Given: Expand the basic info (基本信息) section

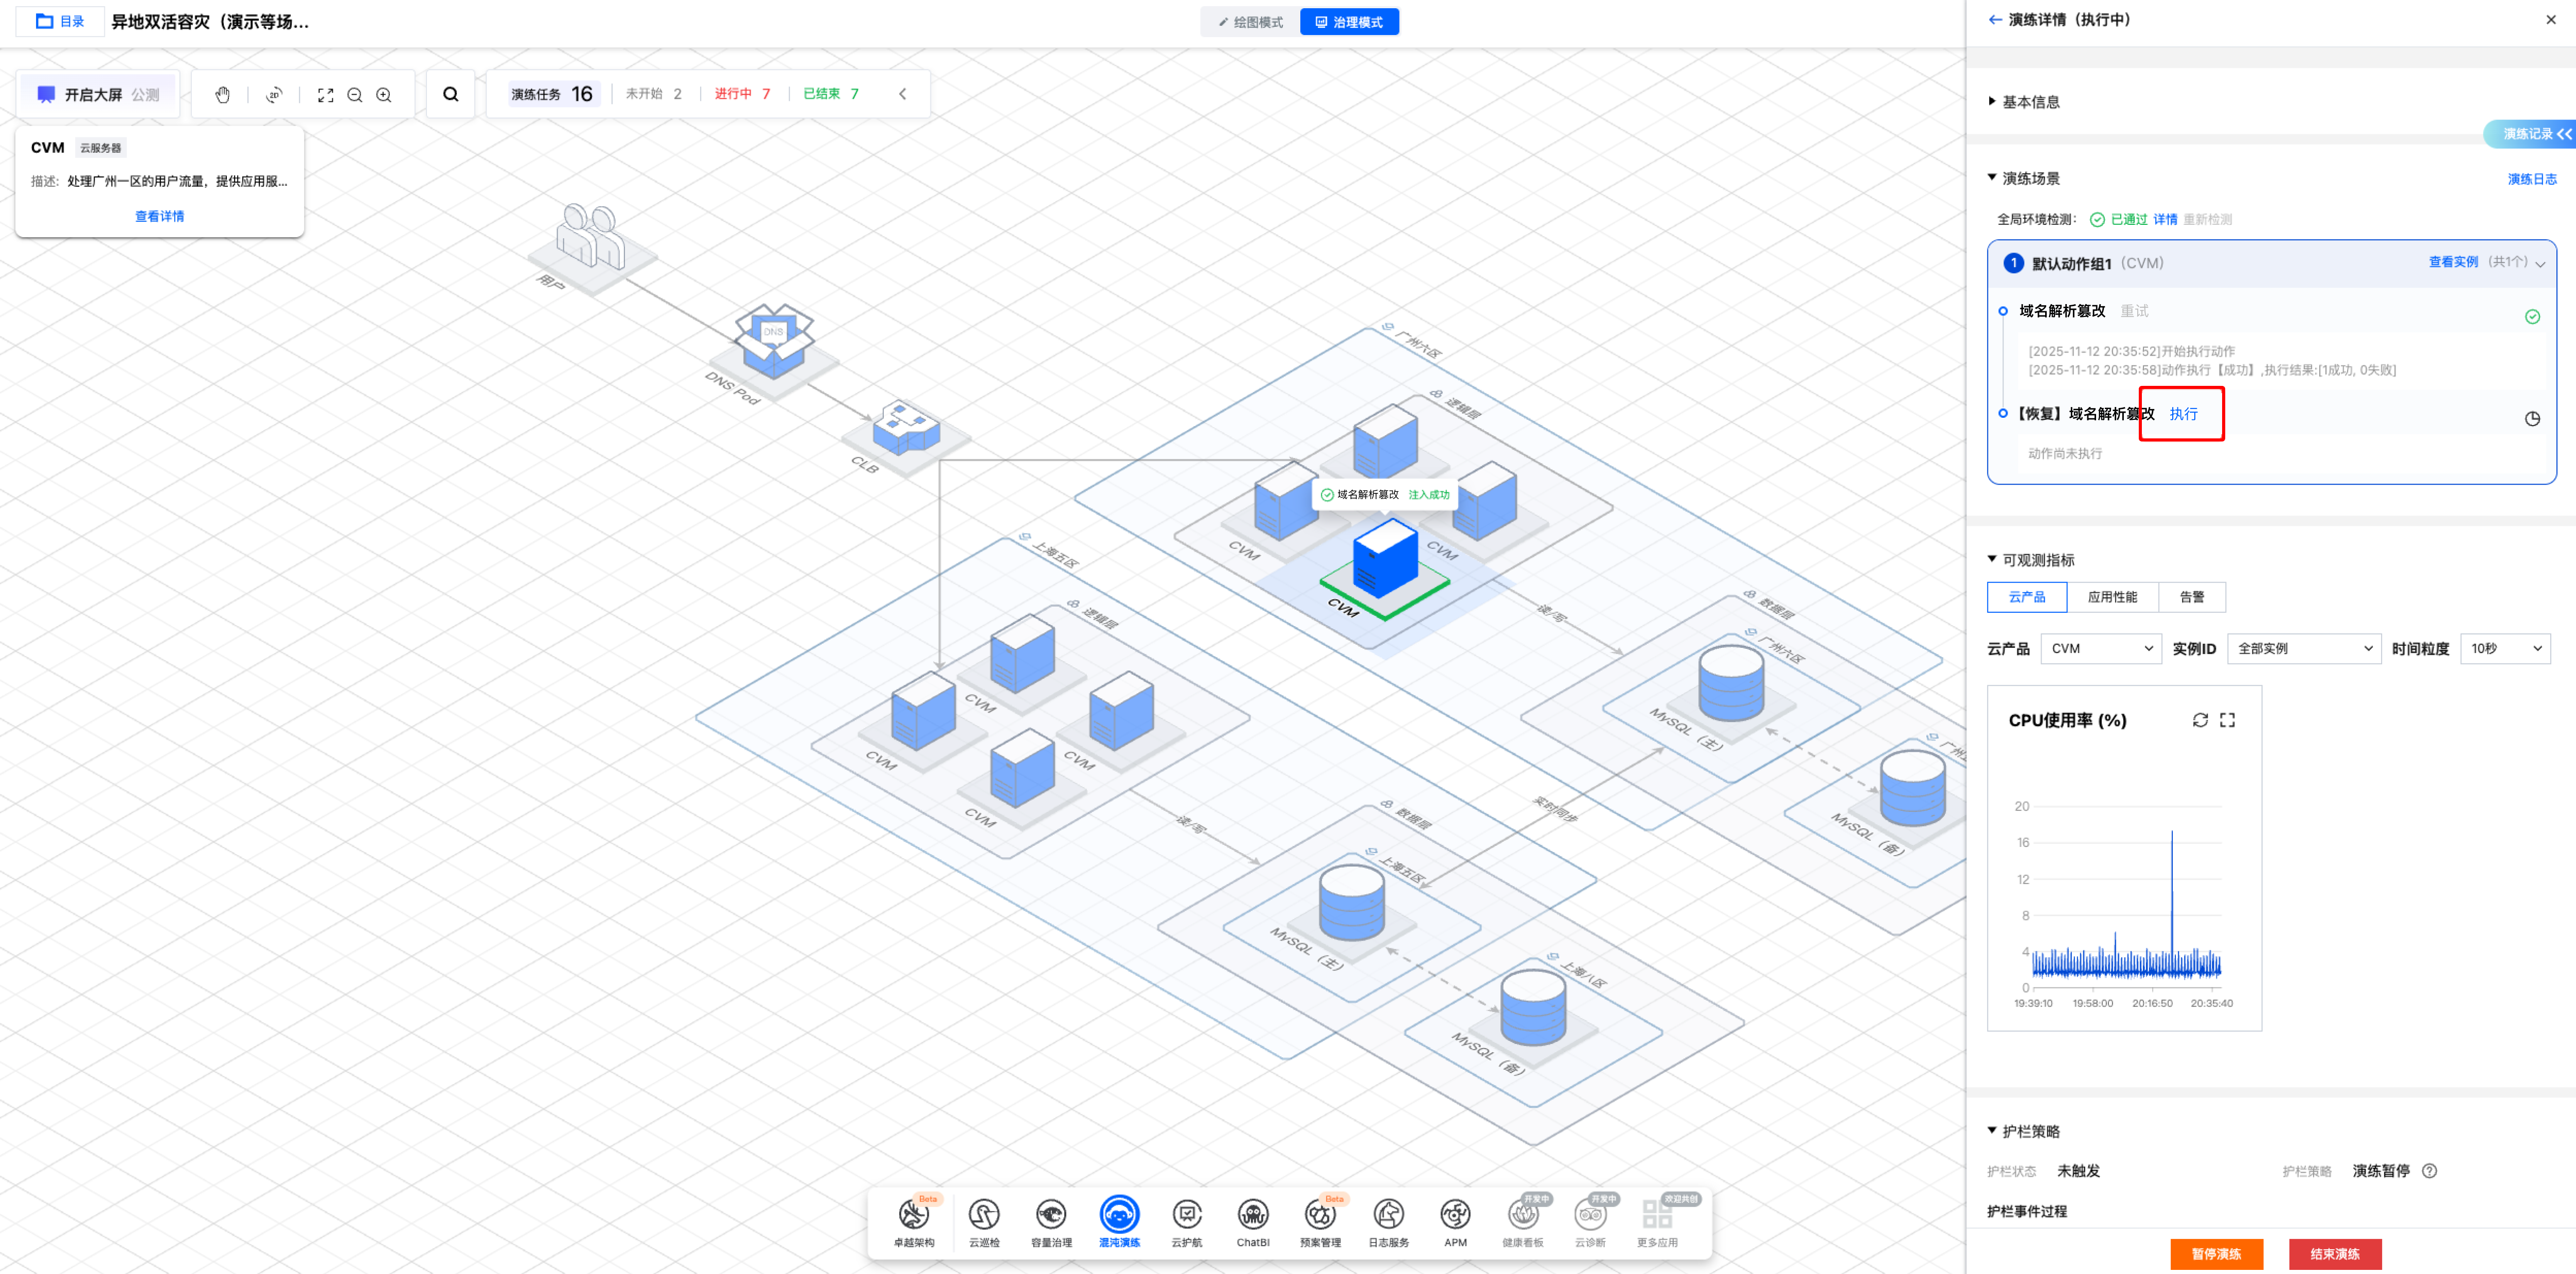Looking at the screenshot, I should (x=2029, y=102).
